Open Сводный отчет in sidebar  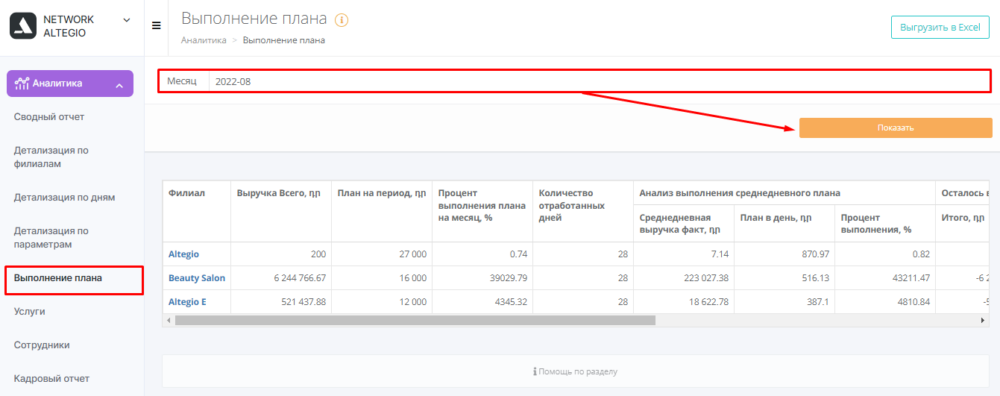49,117
